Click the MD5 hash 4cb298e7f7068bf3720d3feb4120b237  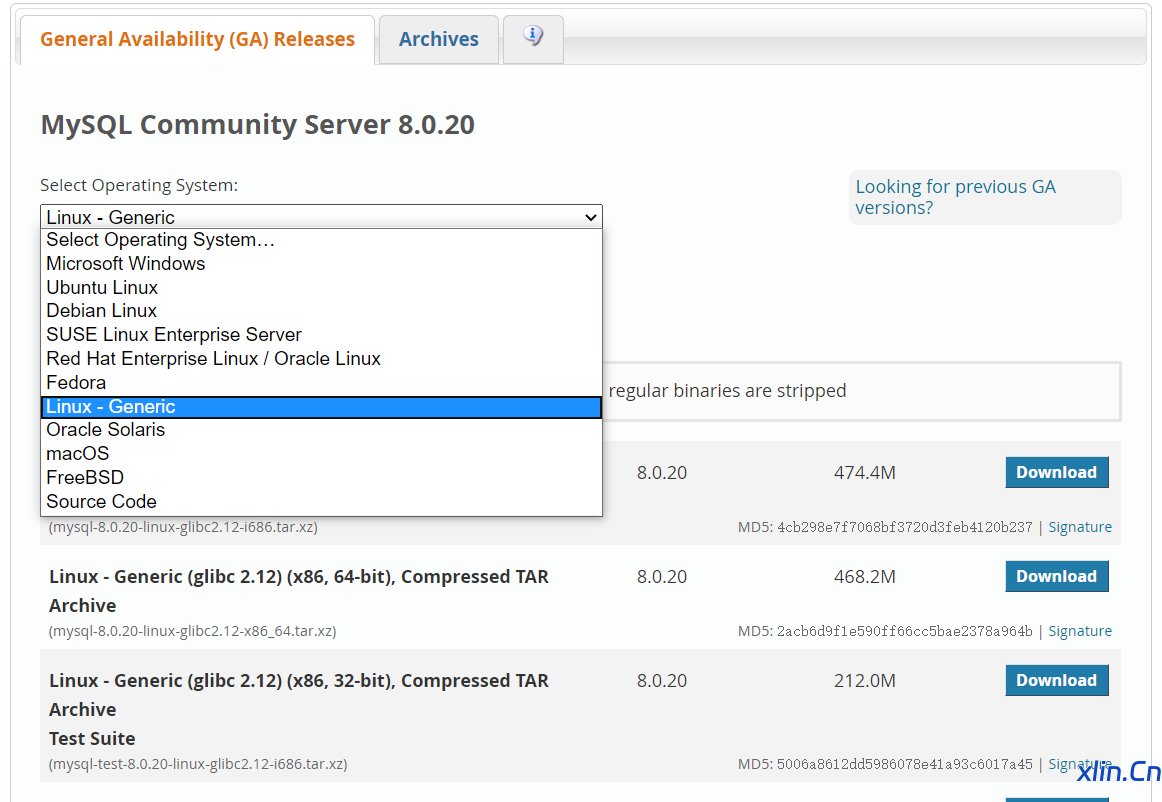point(904,527)
